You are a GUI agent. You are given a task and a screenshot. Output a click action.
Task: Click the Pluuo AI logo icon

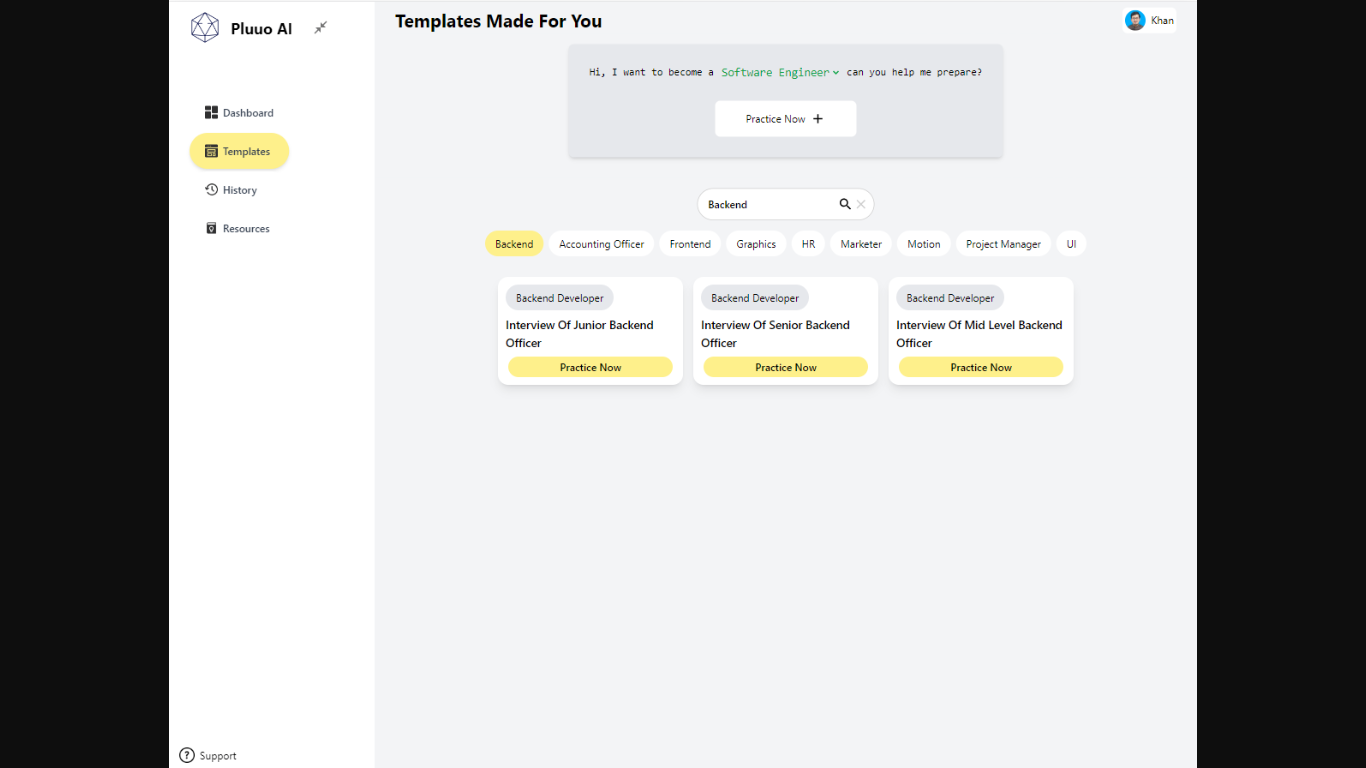click(205, 28)
